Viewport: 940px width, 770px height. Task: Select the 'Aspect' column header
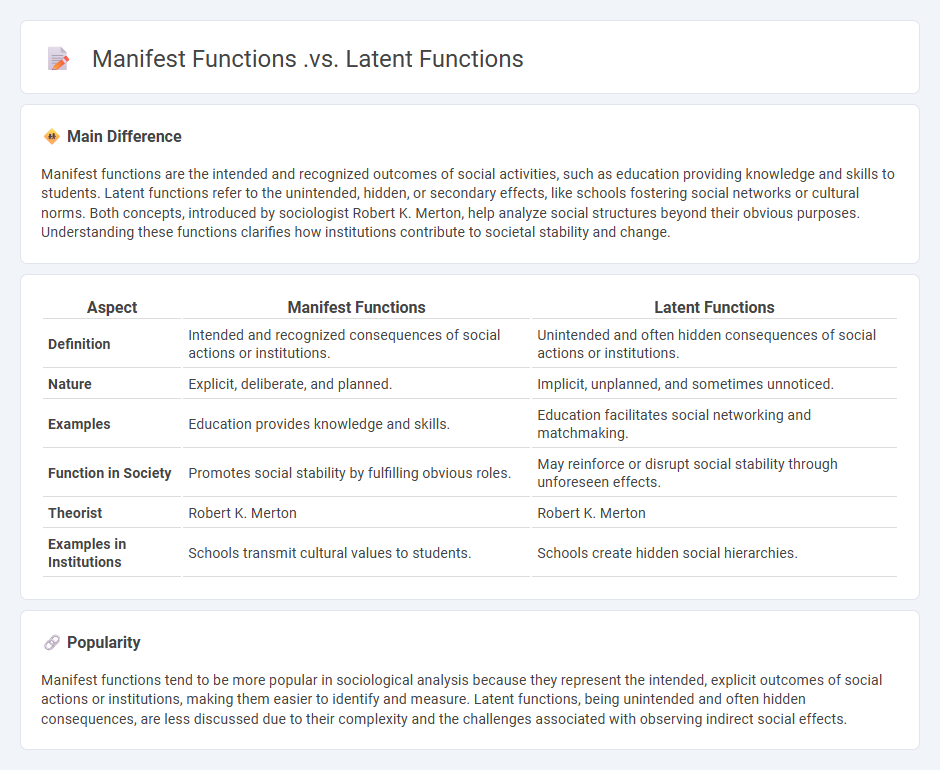112,307
